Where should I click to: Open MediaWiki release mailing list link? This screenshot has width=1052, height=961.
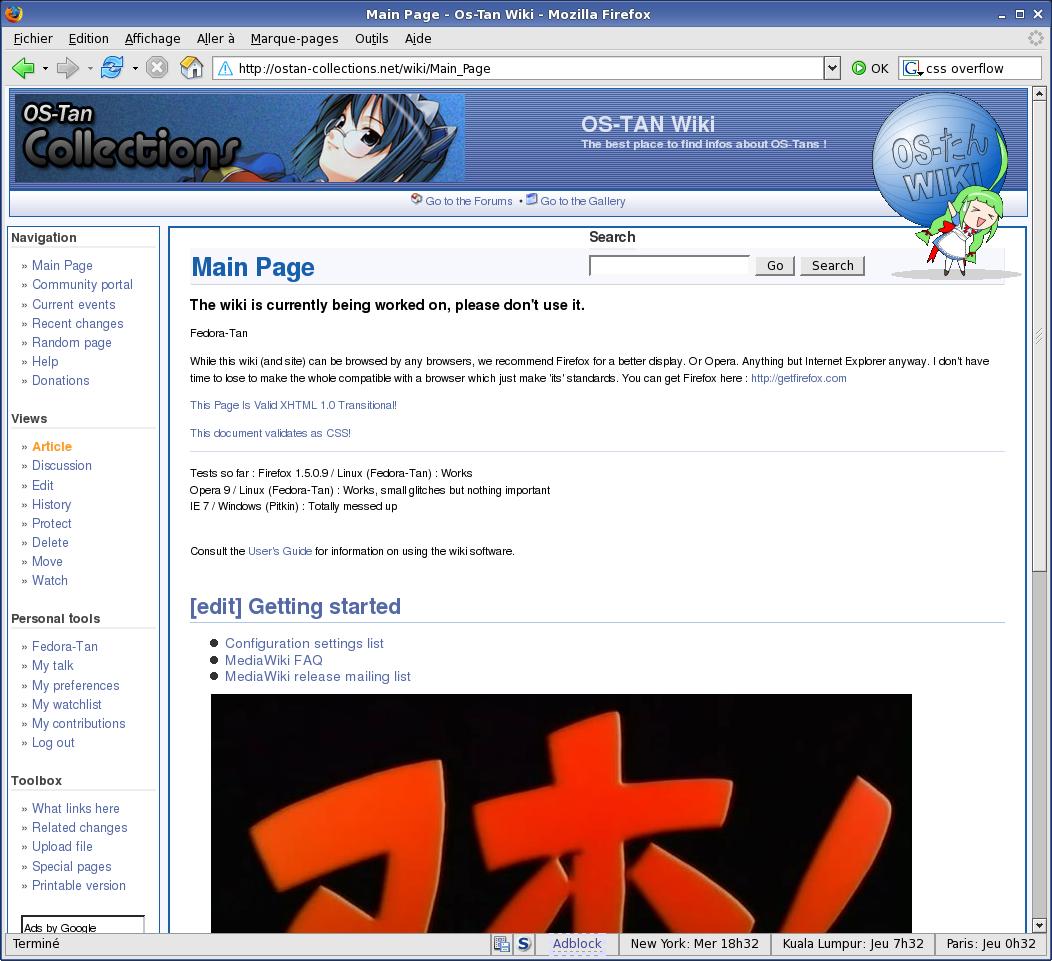(317, 676)
